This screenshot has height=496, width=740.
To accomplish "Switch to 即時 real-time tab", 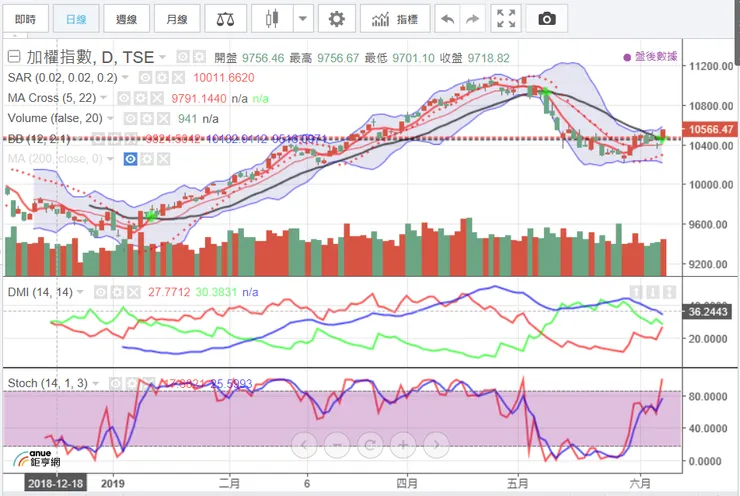I will pos(25,19).
